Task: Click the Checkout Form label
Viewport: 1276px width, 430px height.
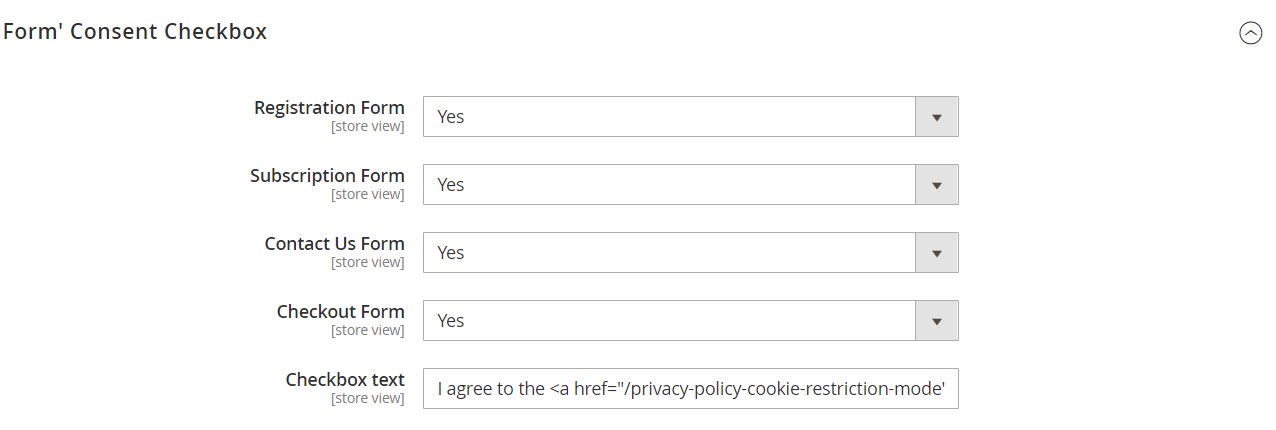Action: point(340,312)
